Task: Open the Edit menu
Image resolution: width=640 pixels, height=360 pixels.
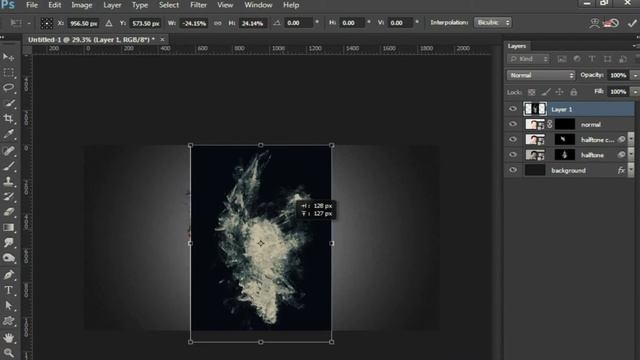Action: click(54, 5)
